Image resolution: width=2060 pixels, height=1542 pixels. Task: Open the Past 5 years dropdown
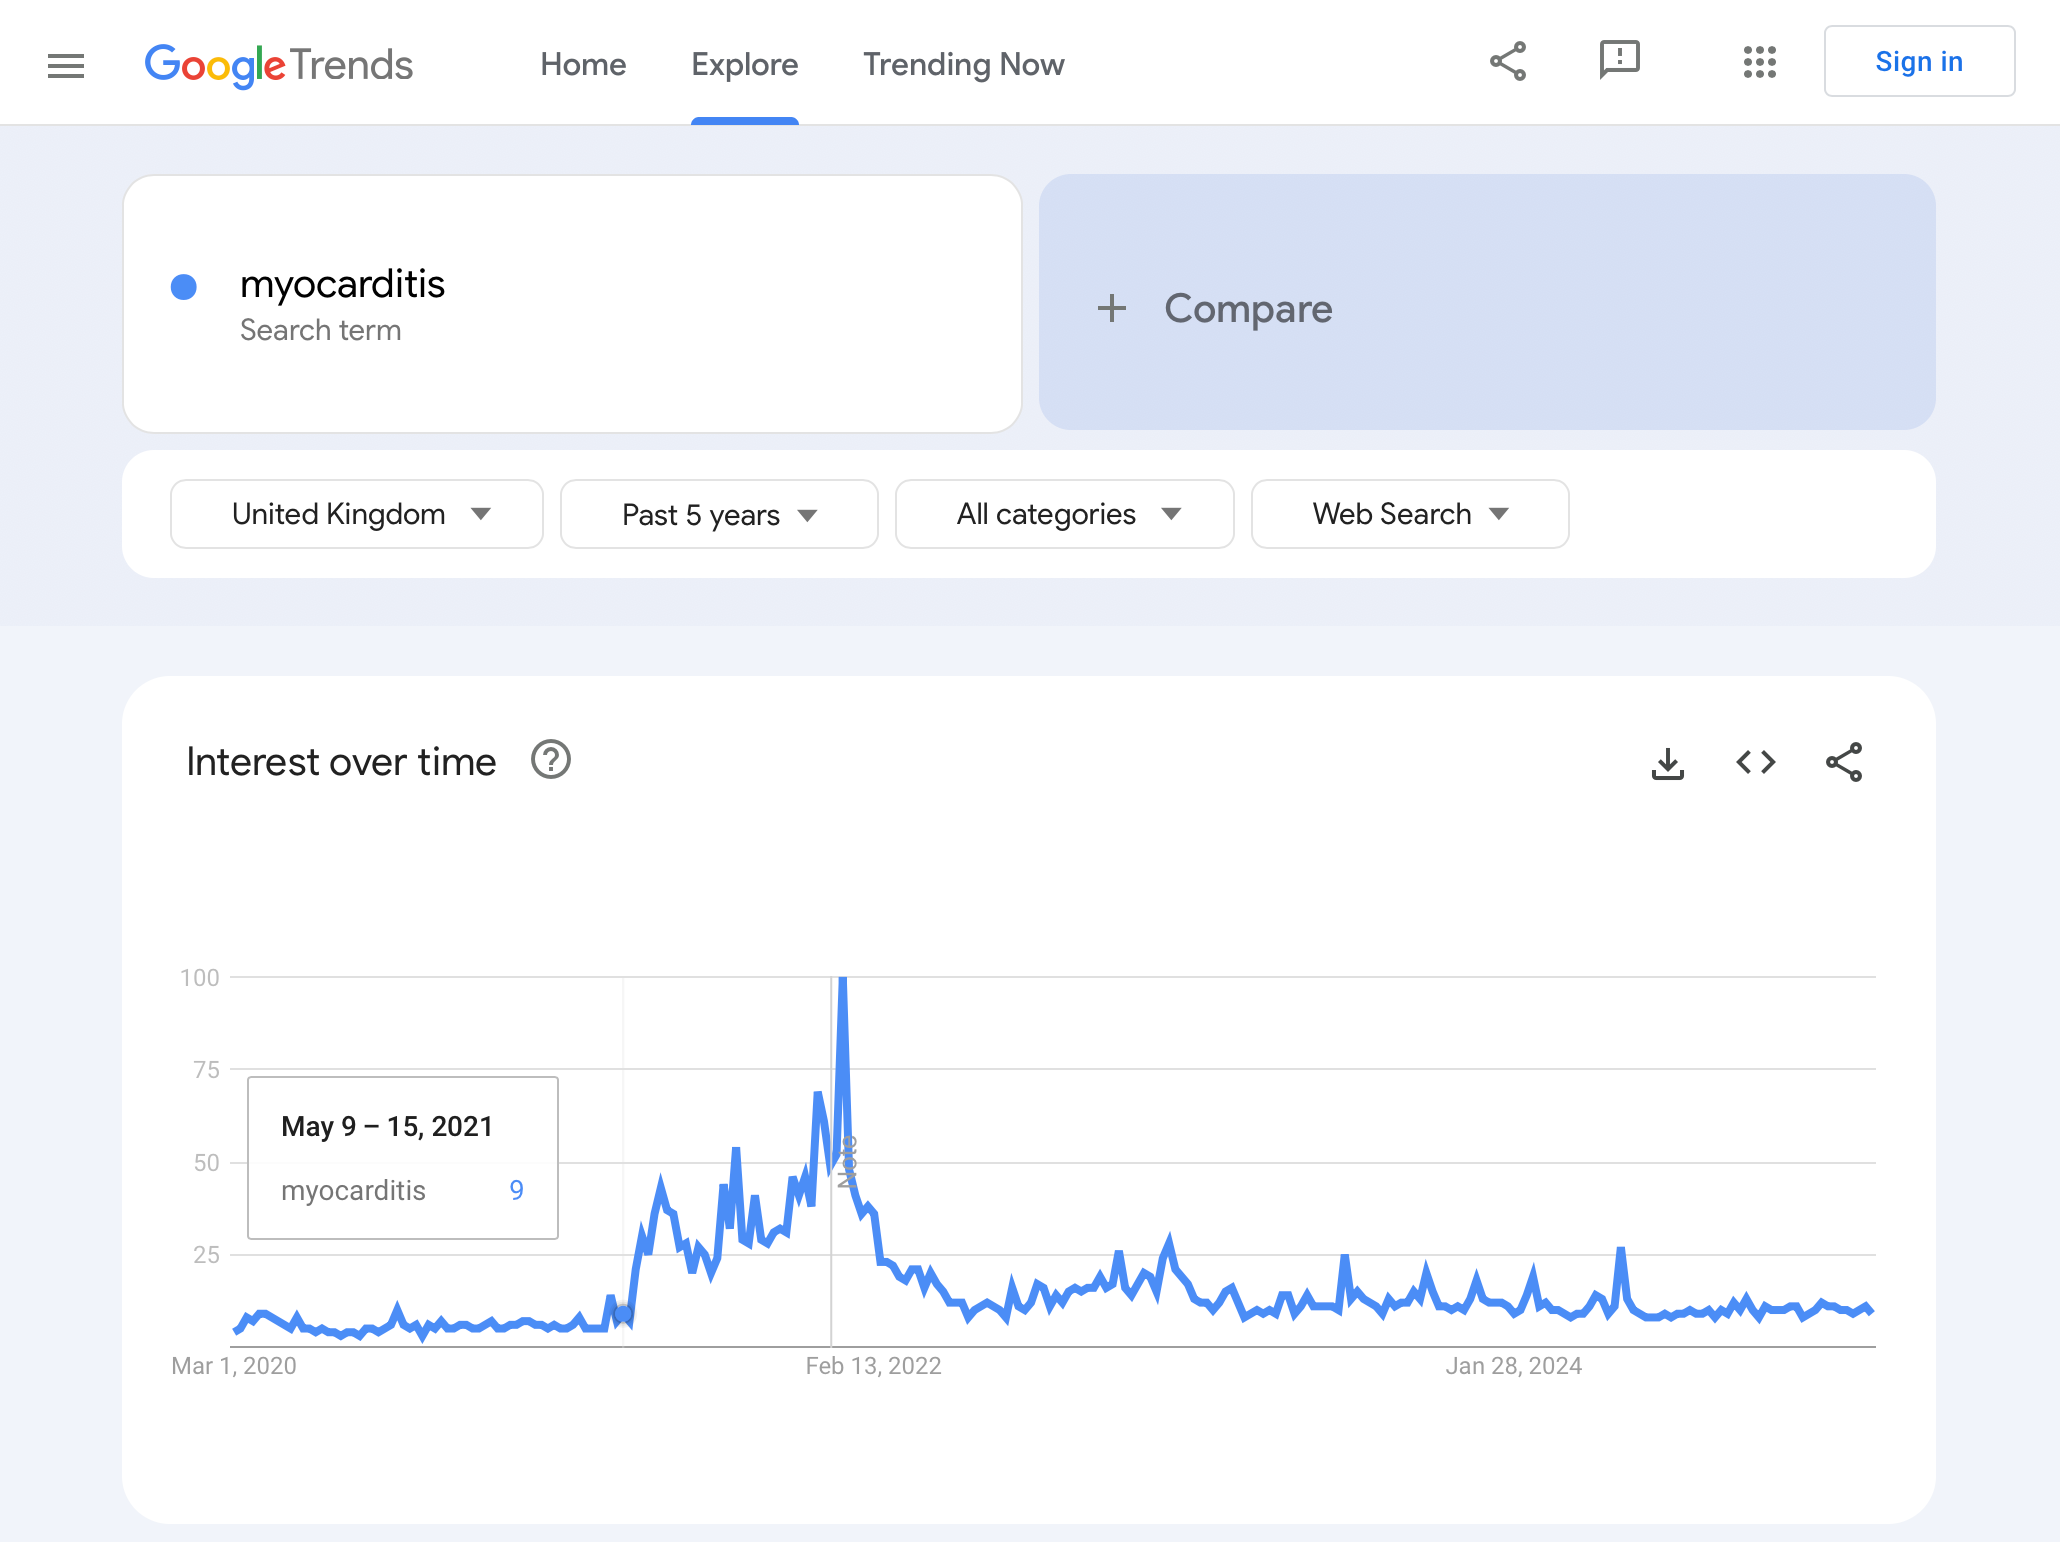[x=719, y=514]
